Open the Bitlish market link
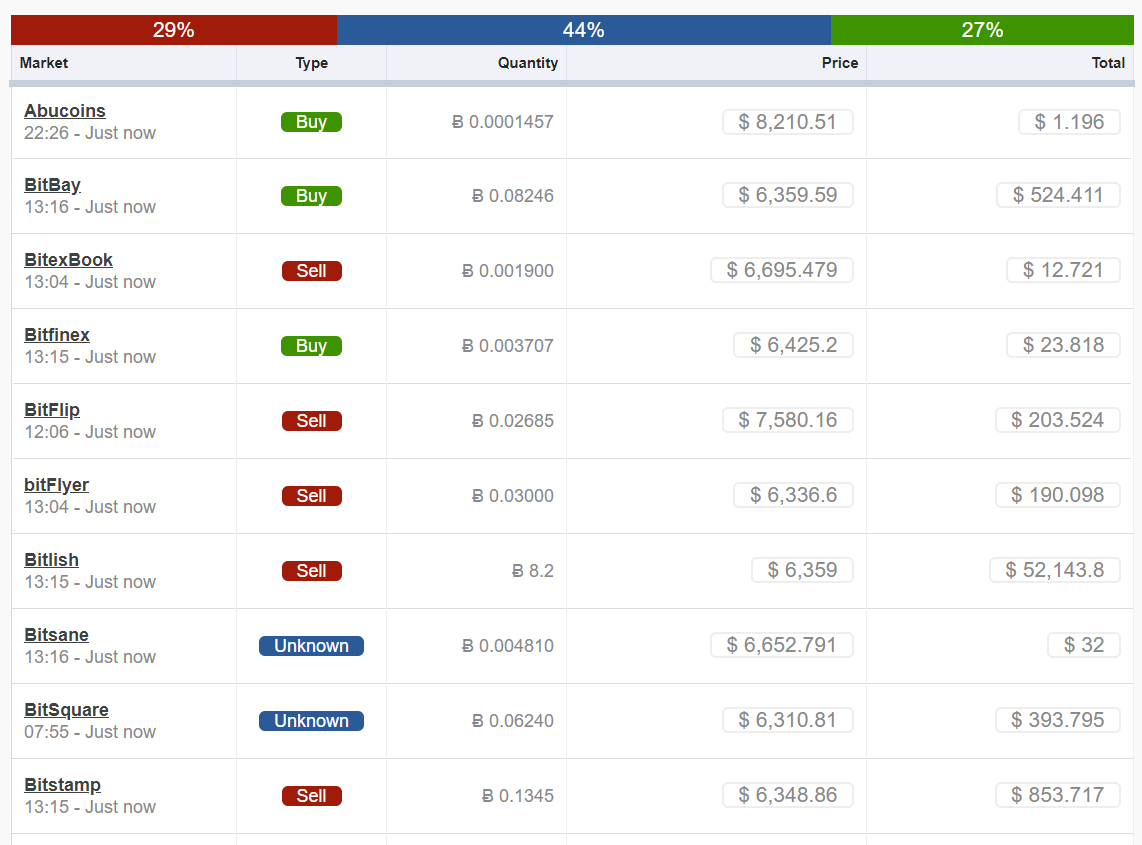Viewport: 1142px width, 845px height. pos(51,560)
